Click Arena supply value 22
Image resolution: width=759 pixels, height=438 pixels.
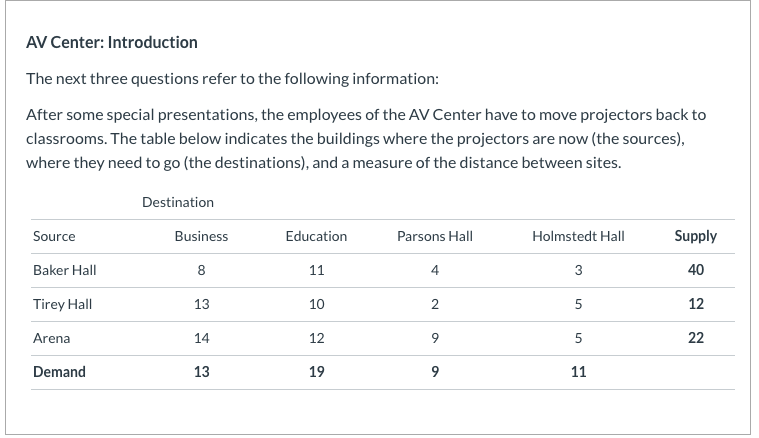(696, 338)
